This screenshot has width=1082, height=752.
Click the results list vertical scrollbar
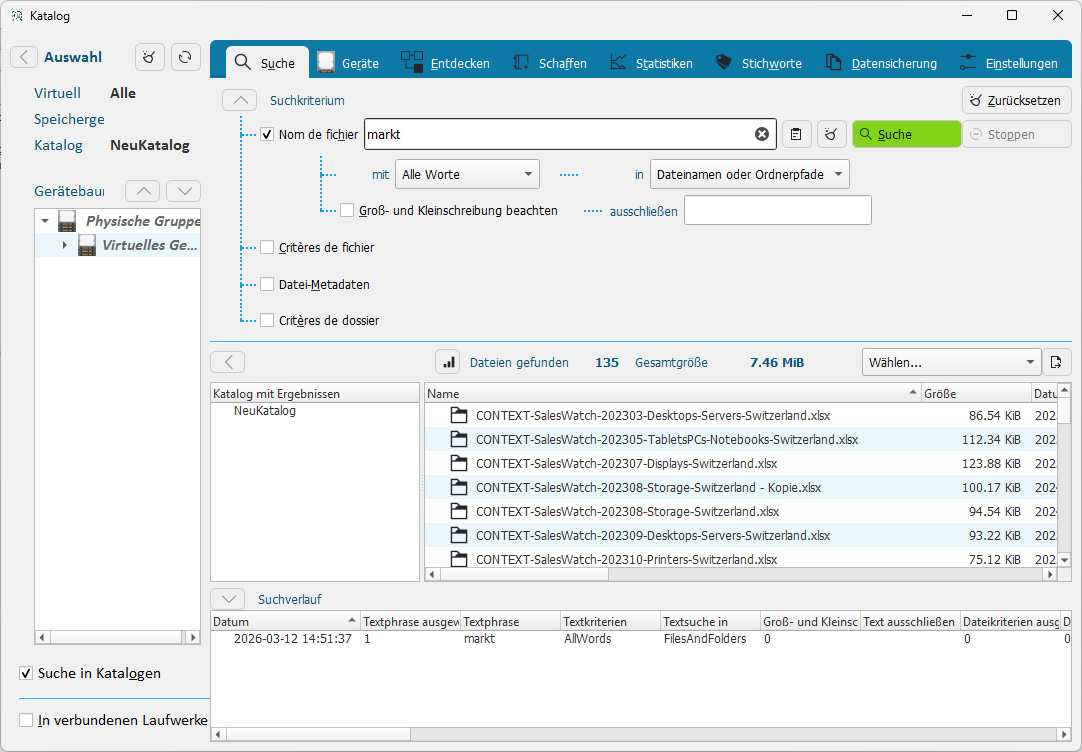click(x=1064, y=480)
